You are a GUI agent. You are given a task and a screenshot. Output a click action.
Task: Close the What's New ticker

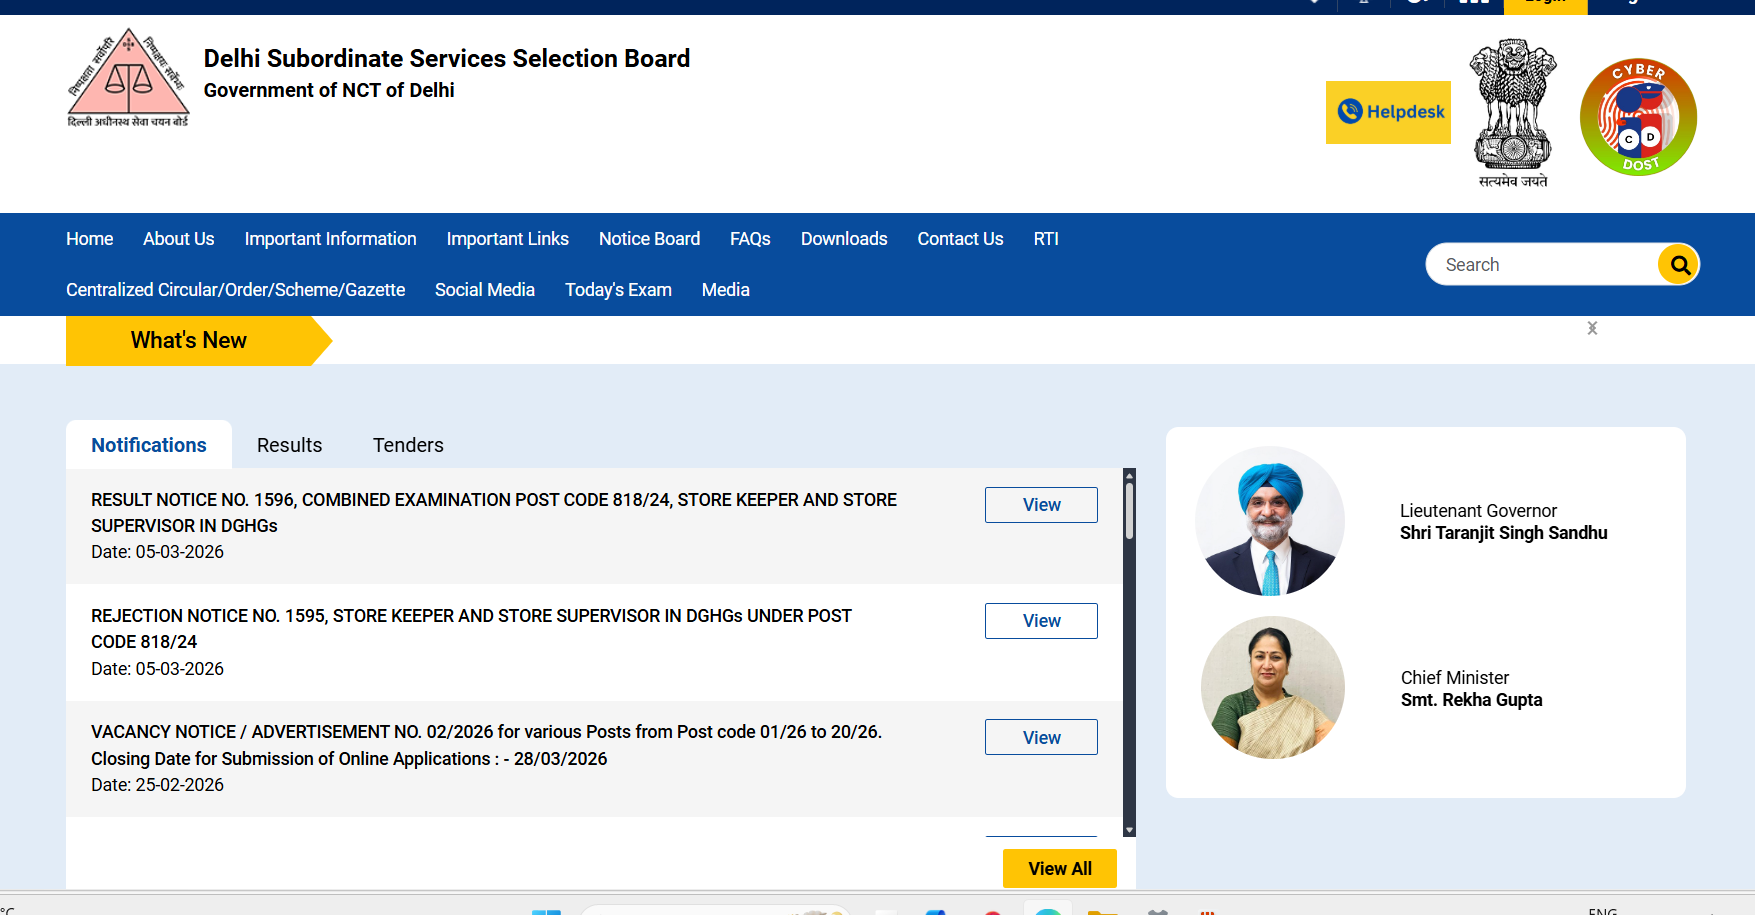click(x=1592, y=328)
